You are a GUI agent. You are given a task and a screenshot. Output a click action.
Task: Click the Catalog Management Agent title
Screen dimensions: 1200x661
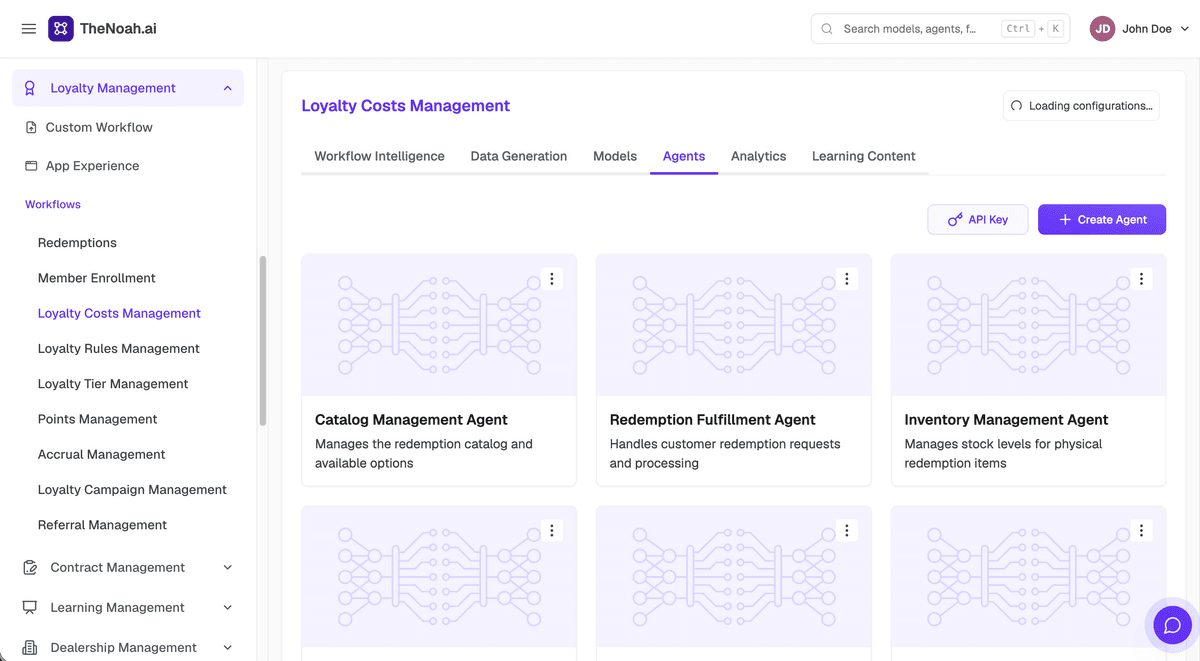click(411, 420)
